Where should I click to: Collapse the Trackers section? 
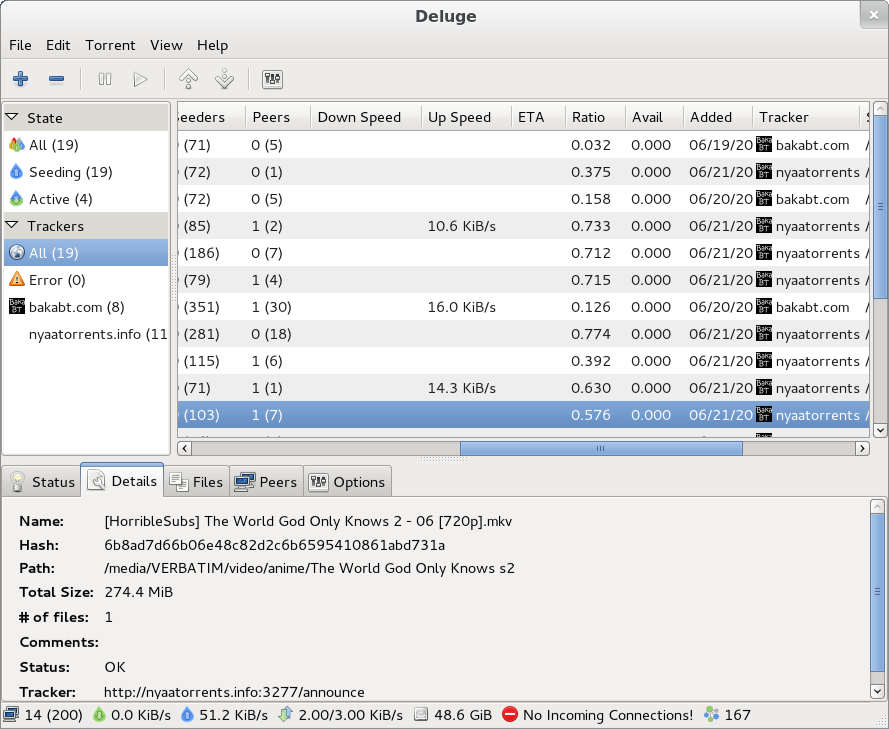12,226
